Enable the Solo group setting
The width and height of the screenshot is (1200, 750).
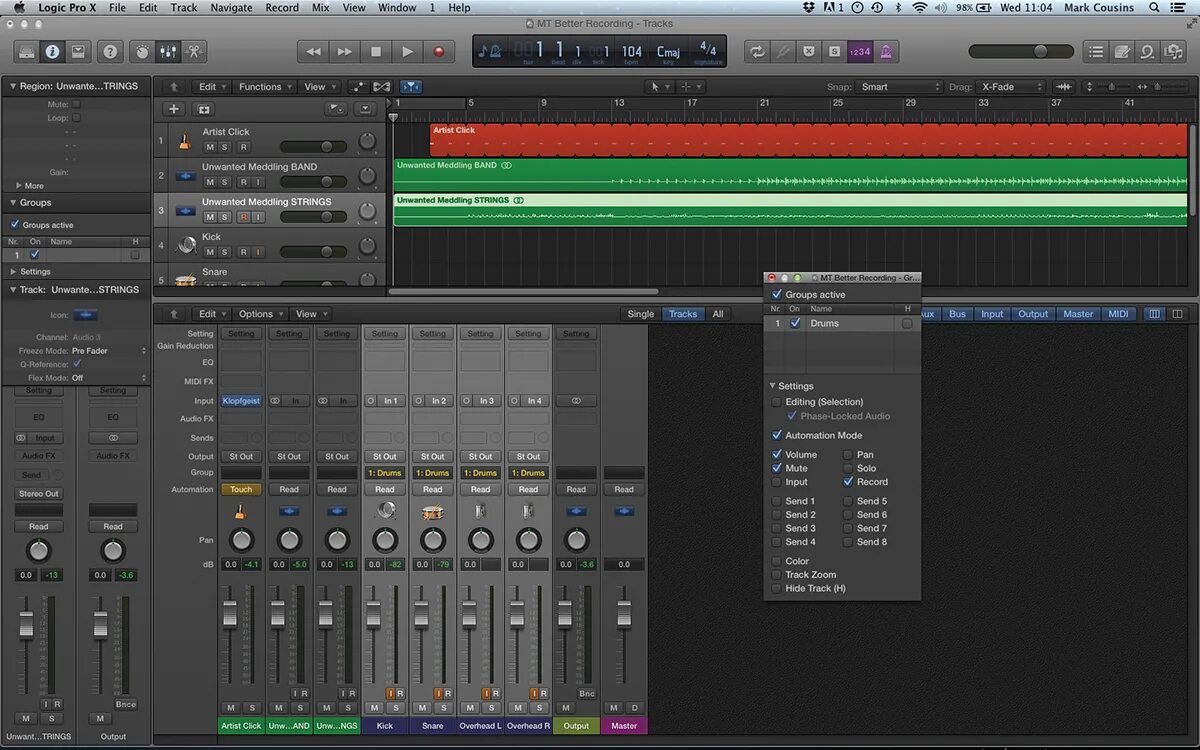point(848,468)
